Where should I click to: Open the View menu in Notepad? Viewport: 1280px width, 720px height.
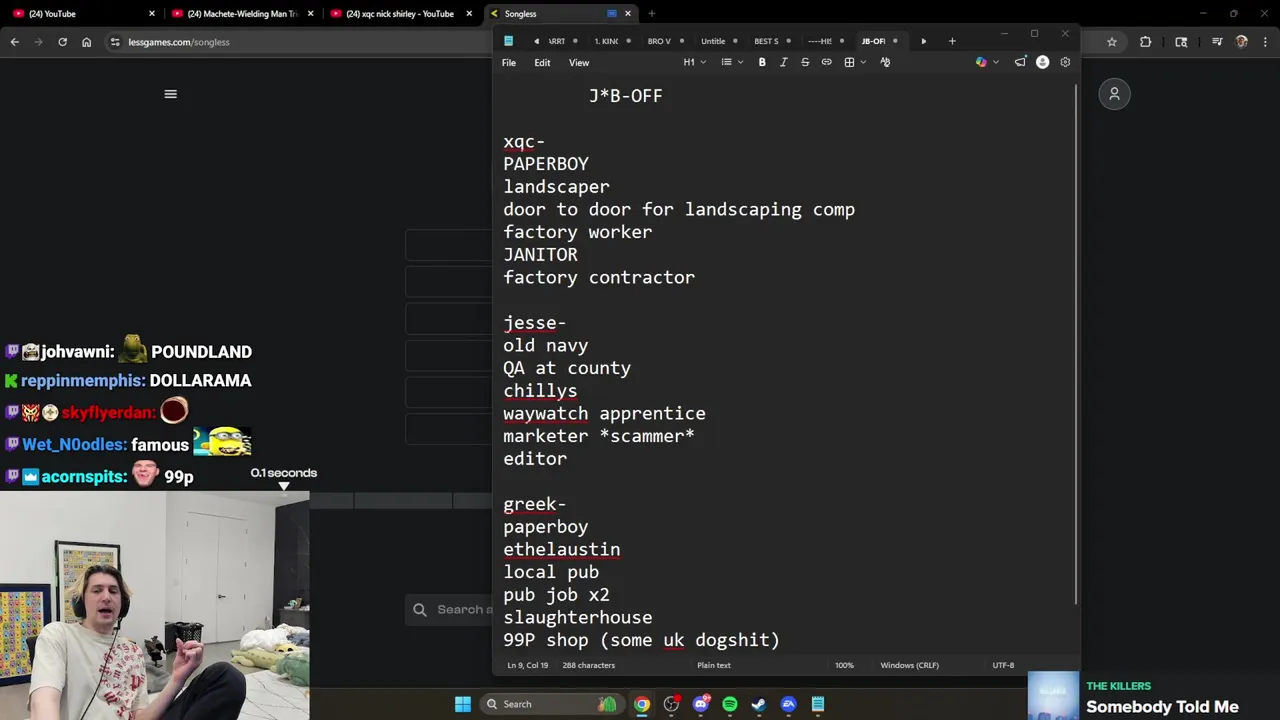579,62
